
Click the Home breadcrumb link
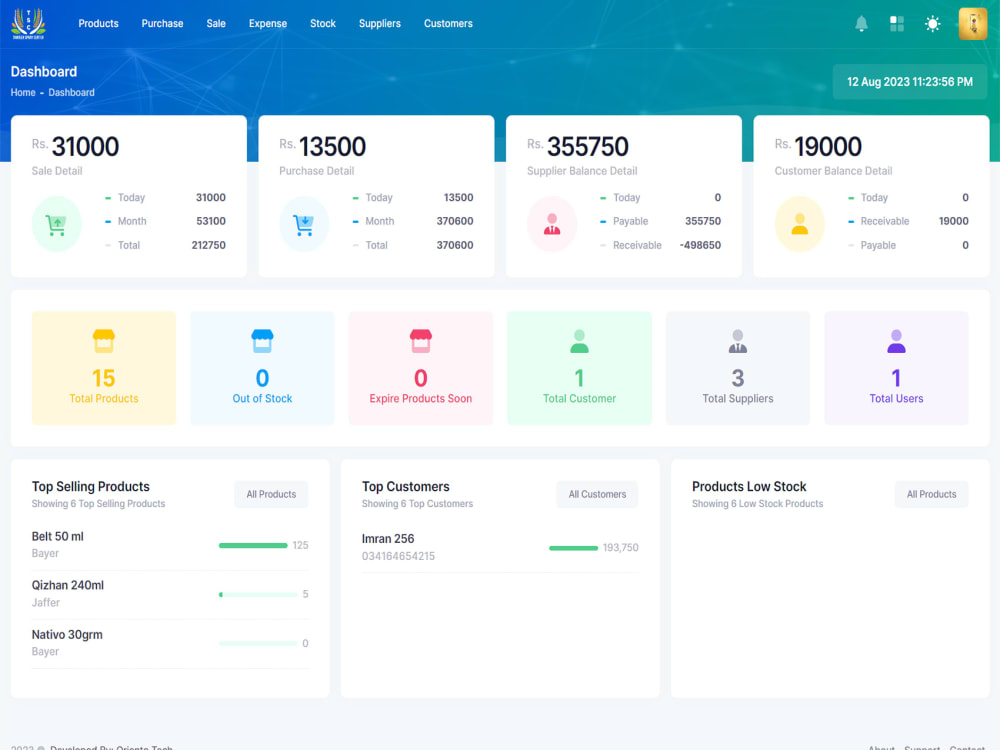[23, 92]
